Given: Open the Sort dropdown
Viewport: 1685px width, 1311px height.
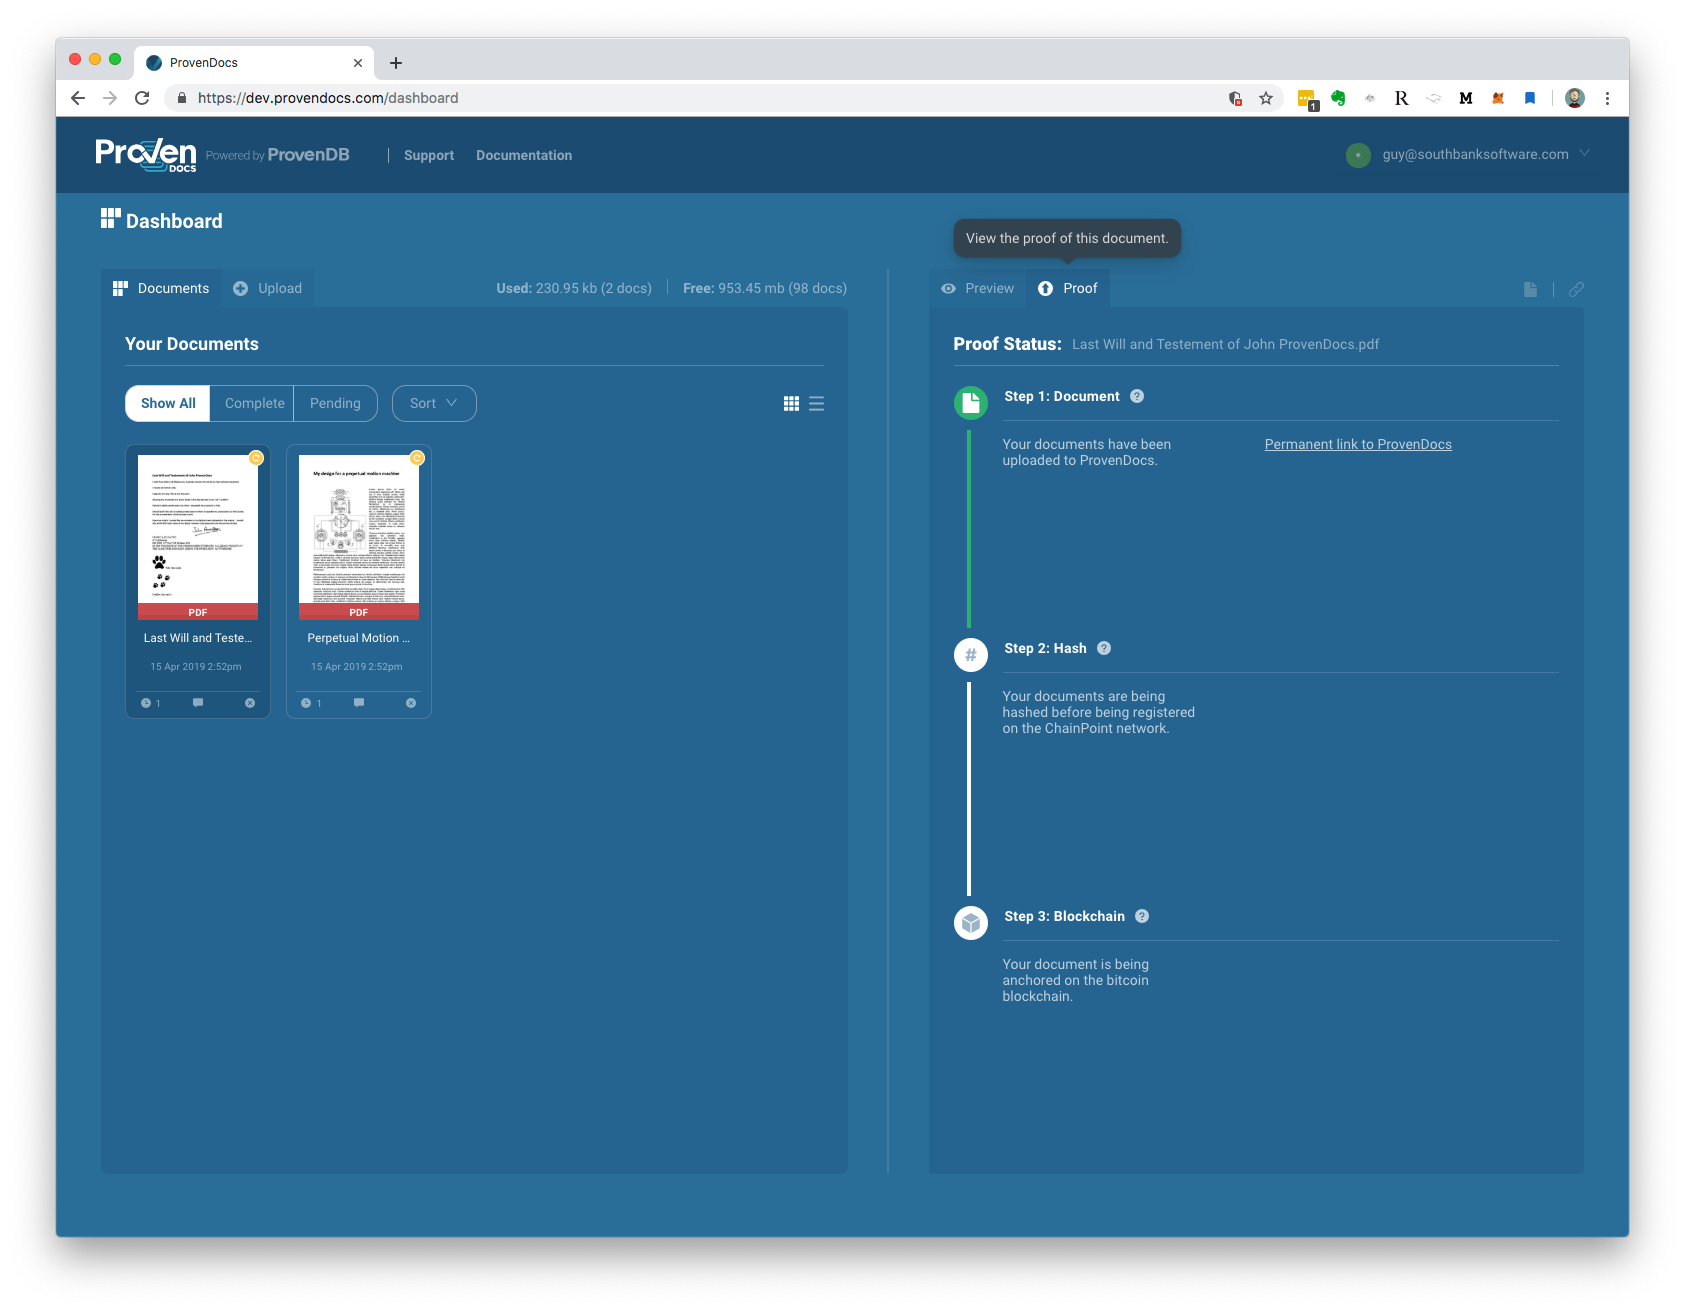Looking at the screenshot, I should click(x=434, y=403).
